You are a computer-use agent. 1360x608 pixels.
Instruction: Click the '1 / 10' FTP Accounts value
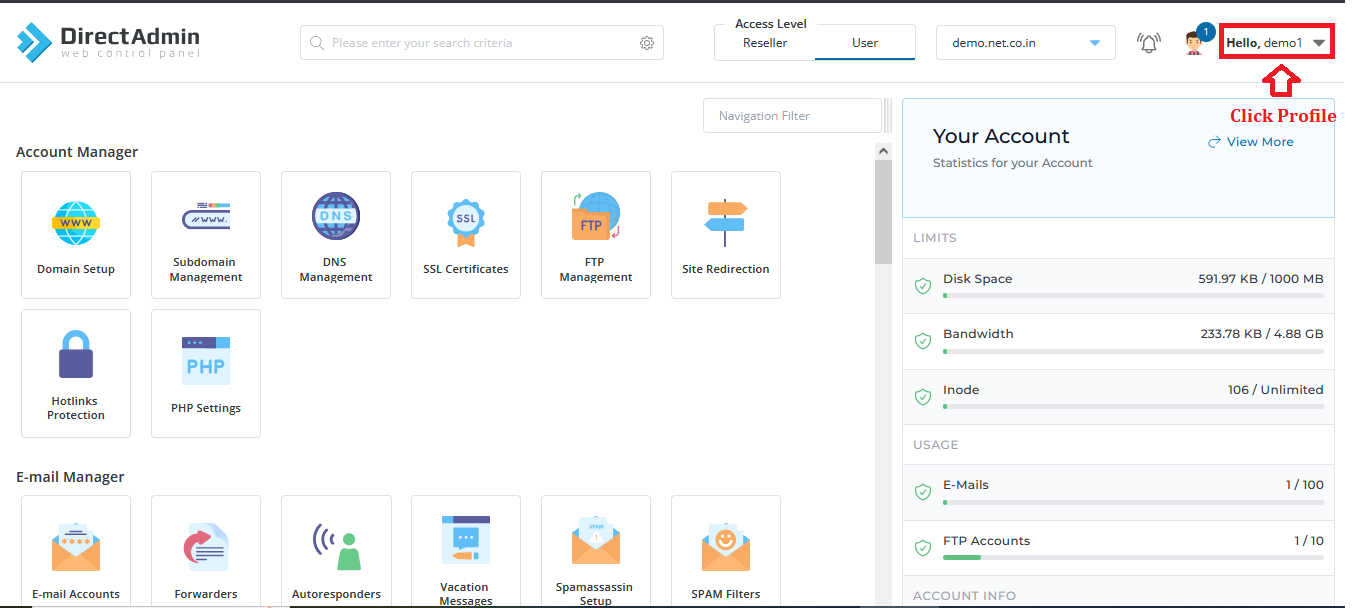(x=1309, y=541)
